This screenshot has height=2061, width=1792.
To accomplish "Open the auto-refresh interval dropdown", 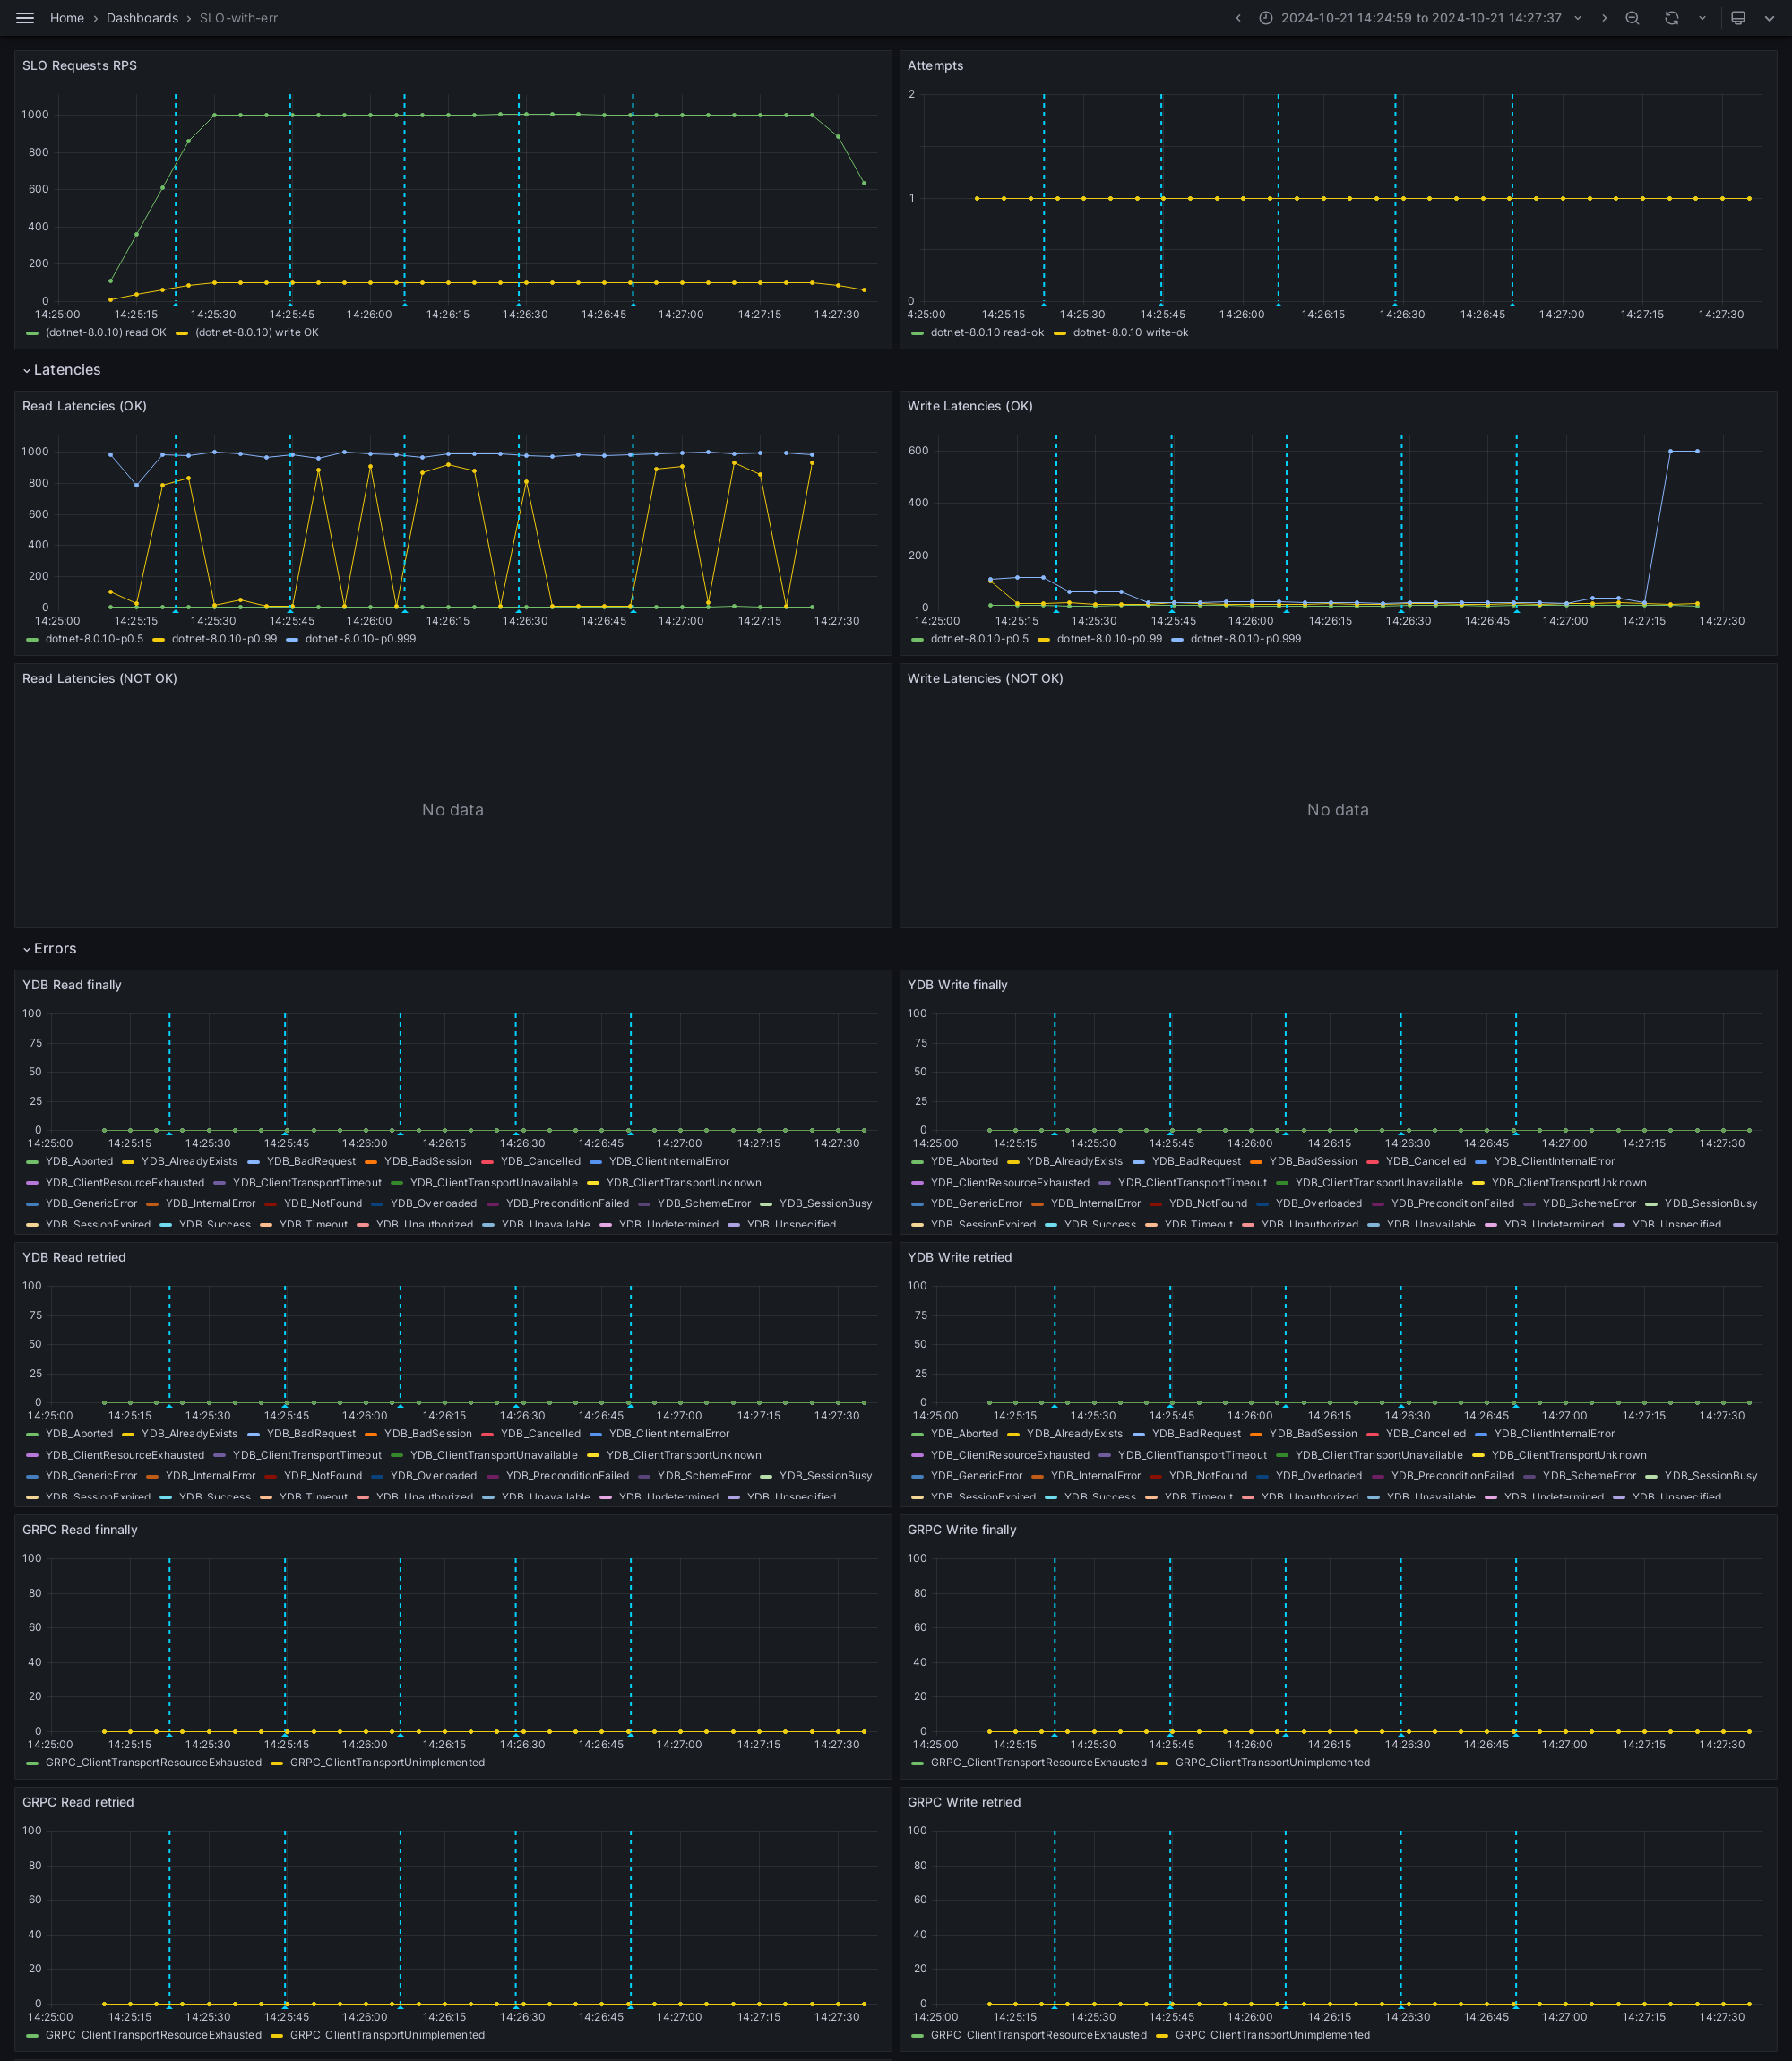I will pyautogui.click(x=1702, y=18).
